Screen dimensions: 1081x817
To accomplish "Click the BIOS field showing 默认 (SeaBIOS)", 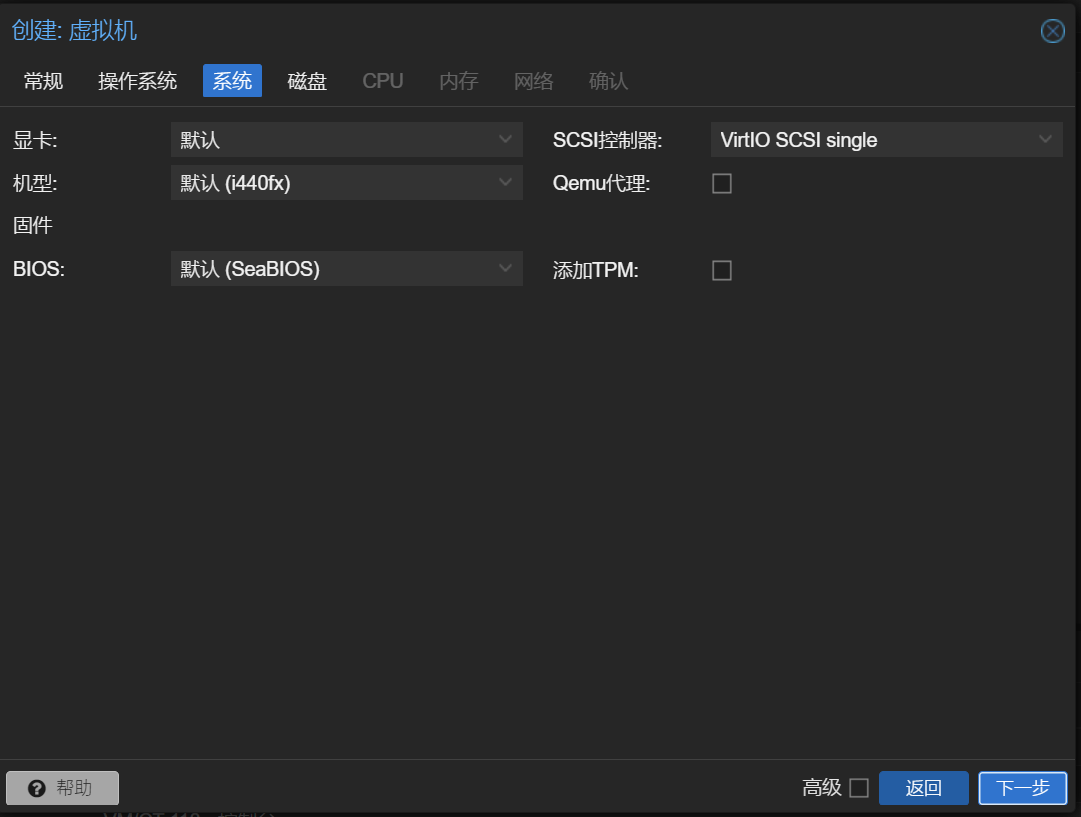I will (x=347, y=268).
